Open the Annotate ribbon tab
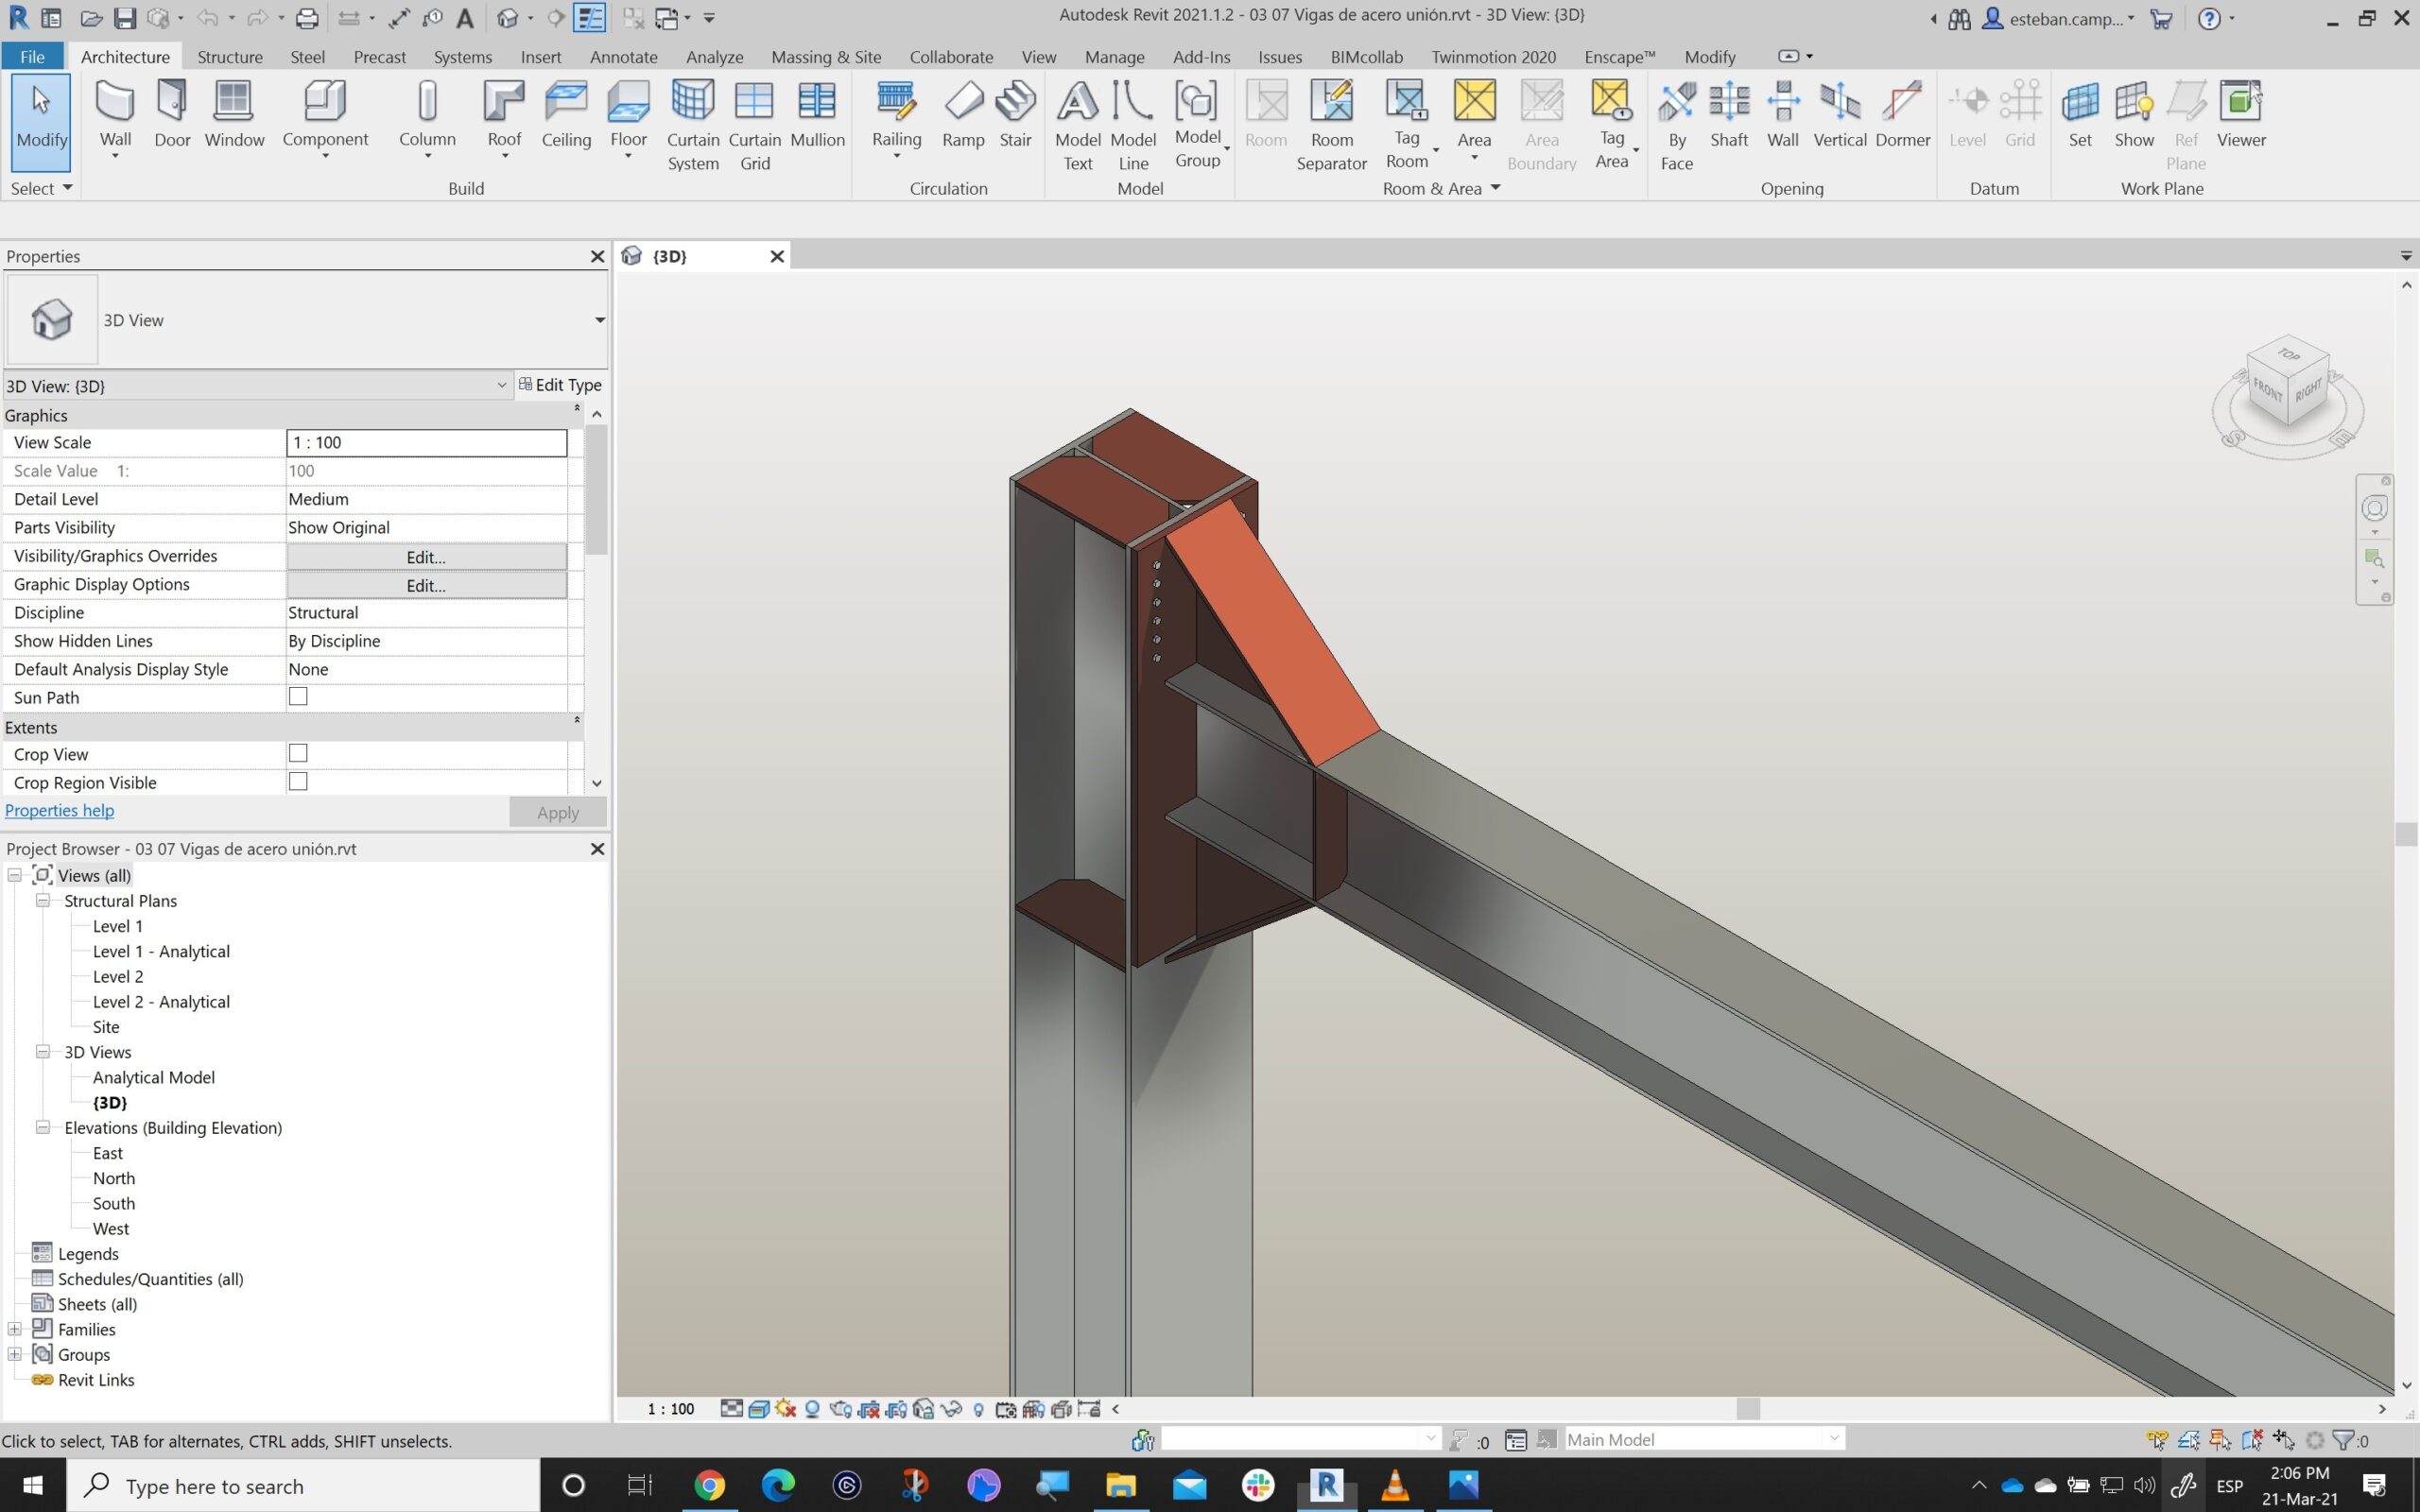 (623, 57)
